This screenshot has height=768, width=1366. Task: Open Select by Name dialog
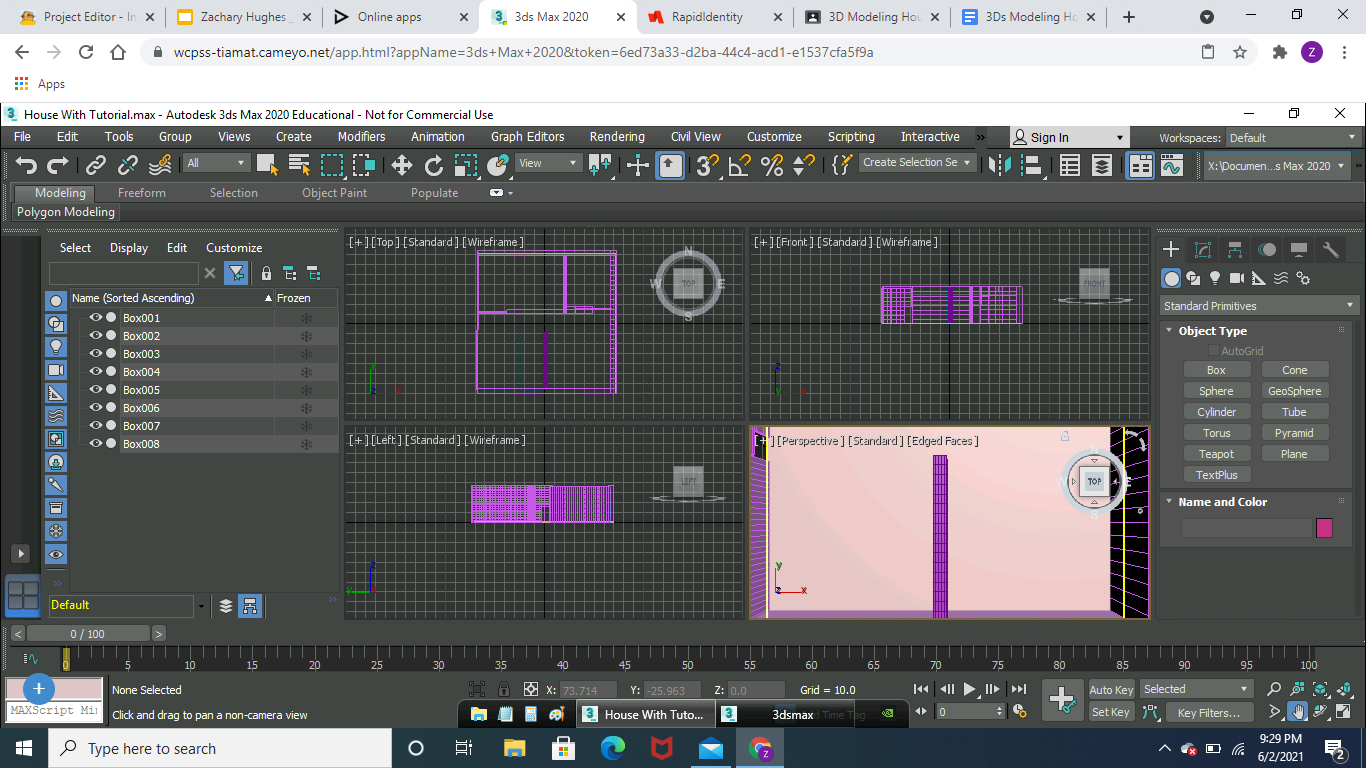tap(299, 166)
